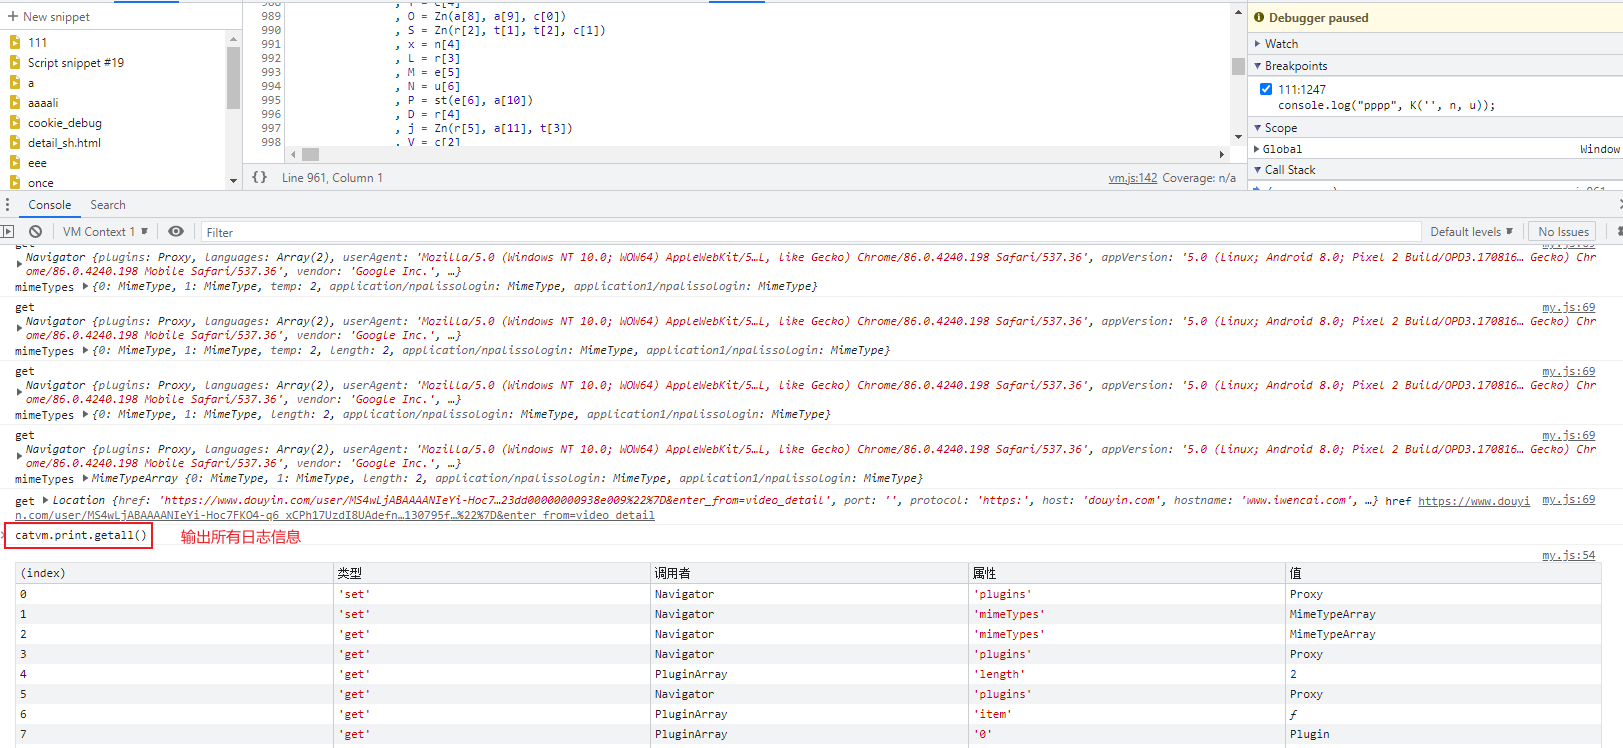
Task: Click code editor vertical scrollbar thumb
Action: coord(1238,66)
